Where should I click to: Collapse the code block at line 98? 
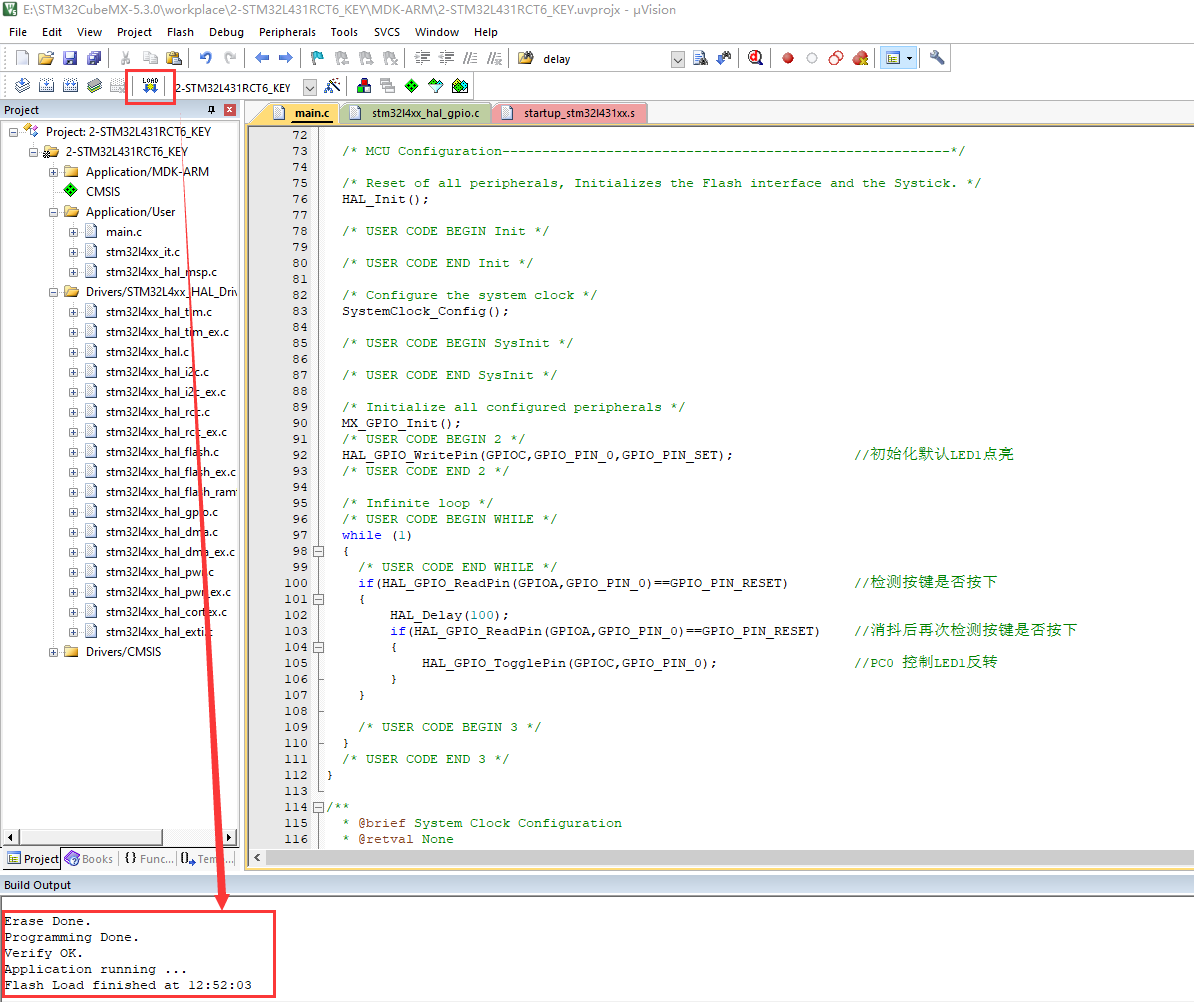tap(318, 551)
